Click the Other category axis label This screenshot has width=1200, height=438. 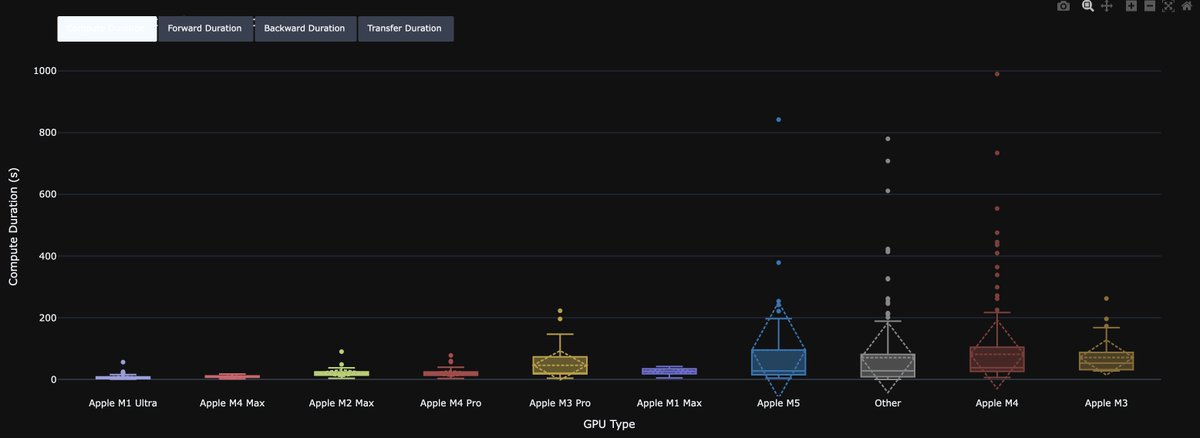click(x=887, y=404)
